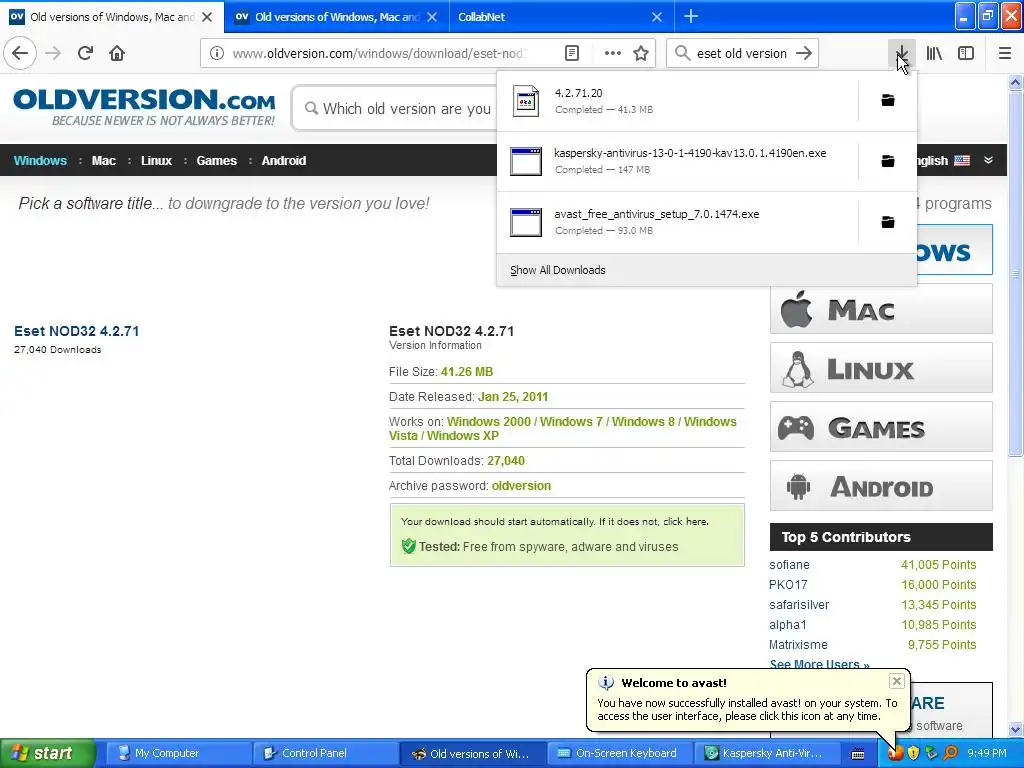Image resolution: width=1024 pixels, height=768 pixels.
Task: Click the page scrollbar down arrow
Action: 1016,729
